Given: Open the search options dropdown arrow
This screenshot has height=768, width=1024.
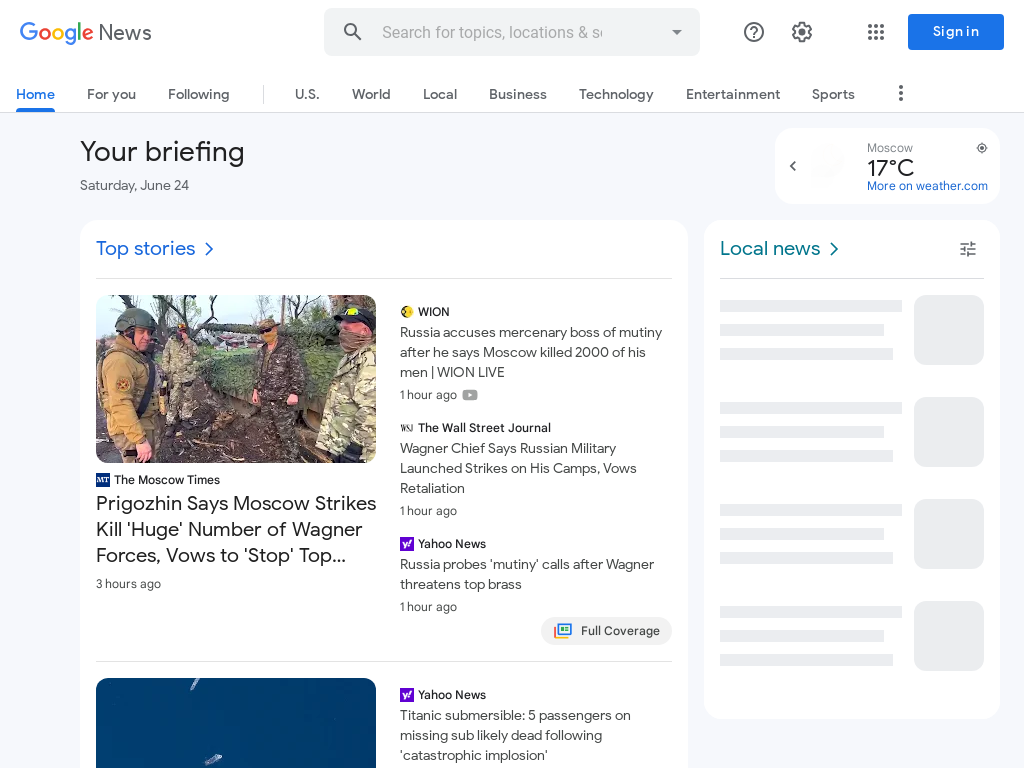Looking at the screenshot, I should pos(677,32).
